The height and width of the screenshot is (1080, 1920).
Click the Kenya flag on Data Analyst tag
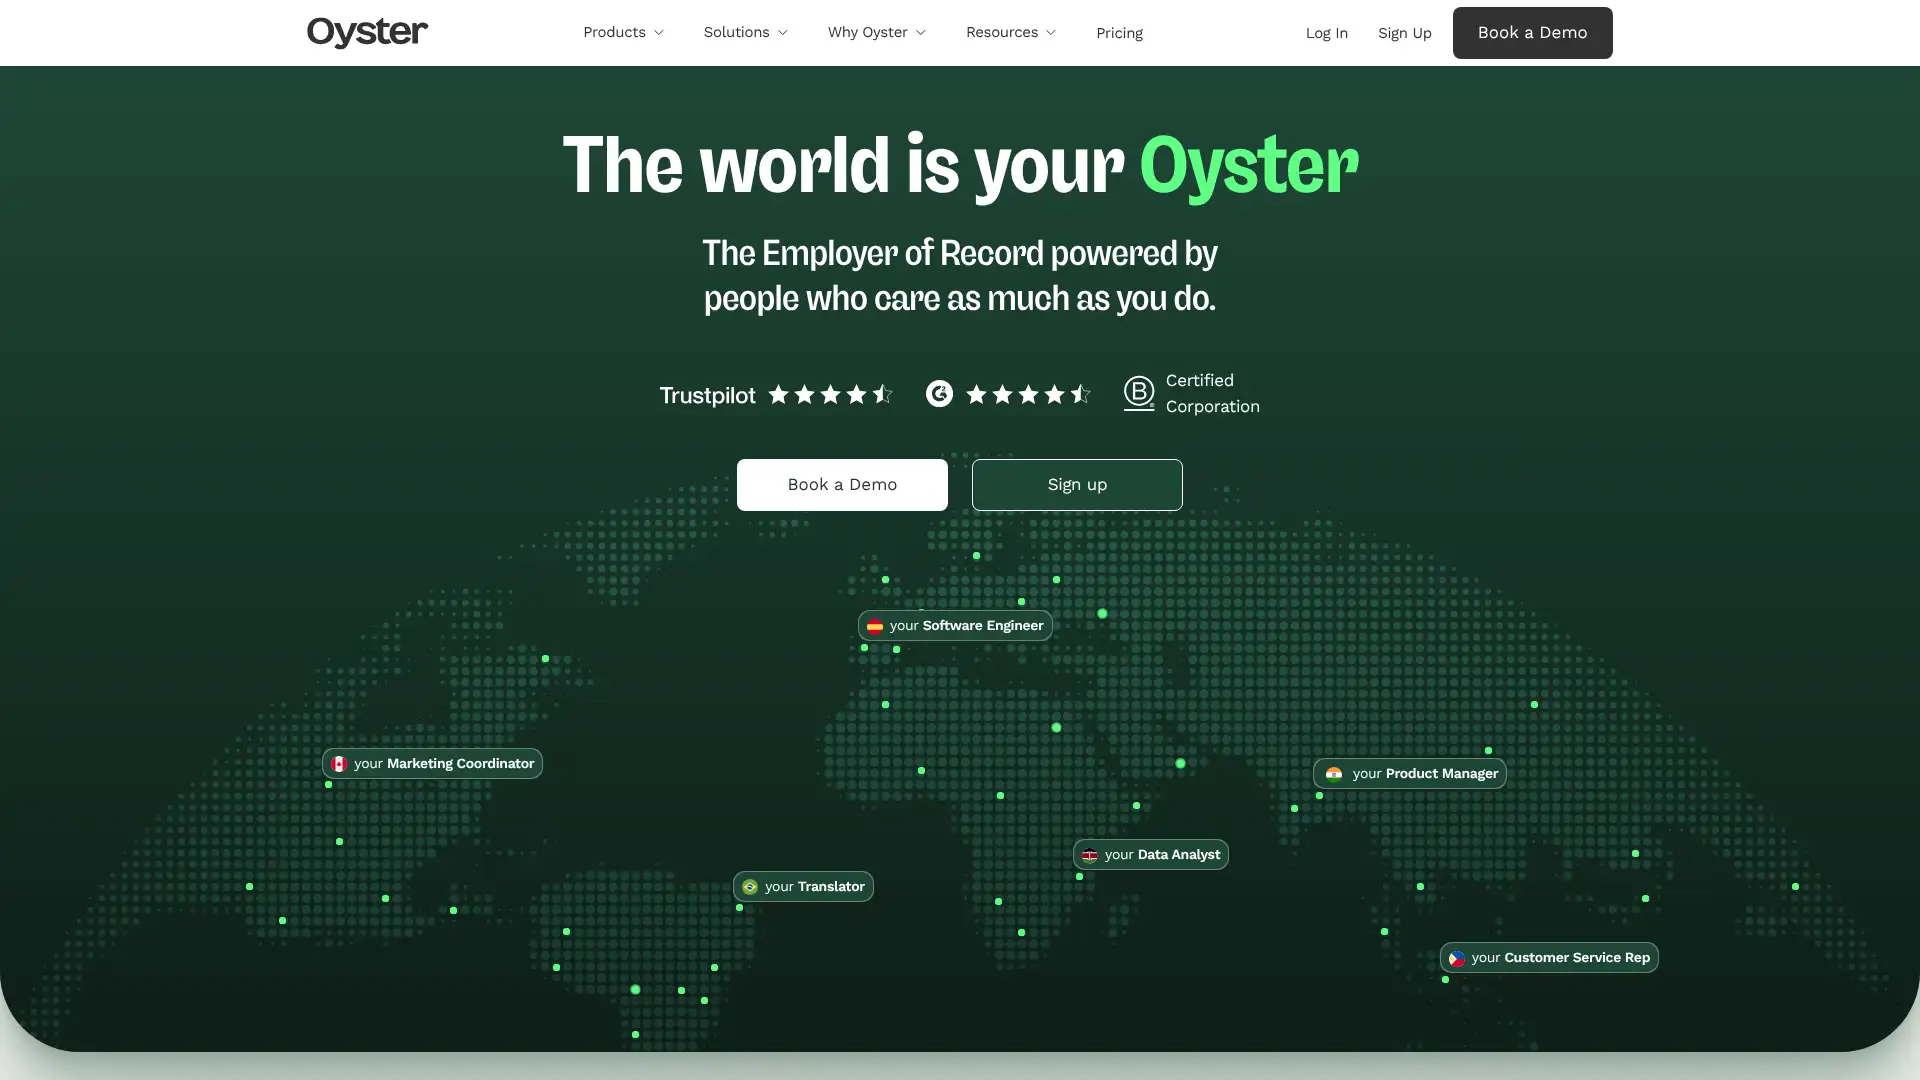point(1090,855)
